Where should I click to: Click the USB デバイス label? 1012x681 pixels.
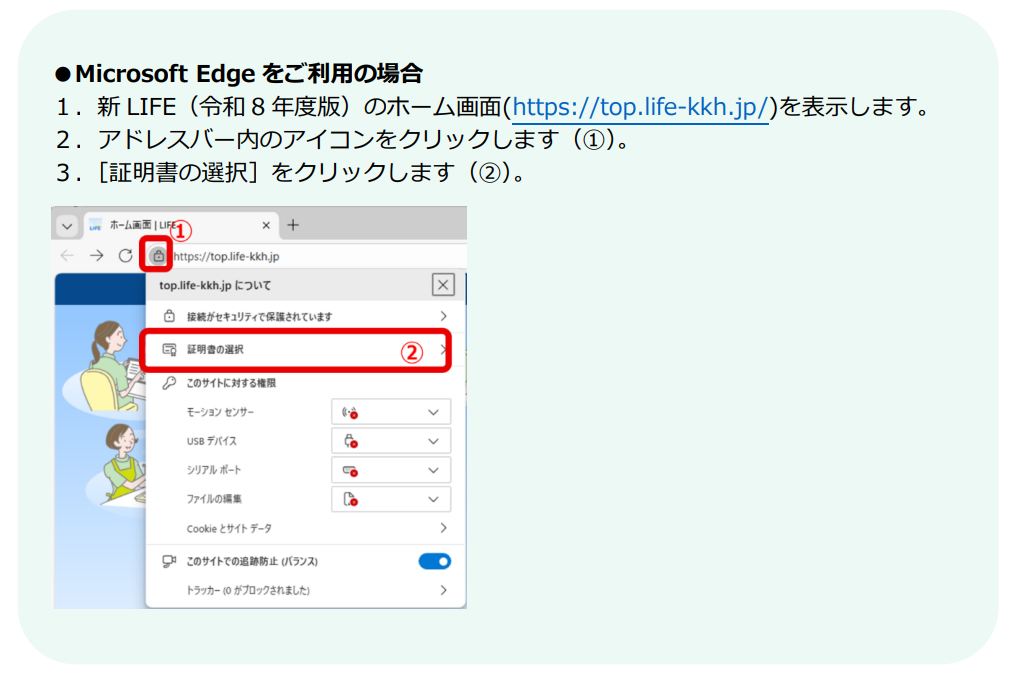[212, 441]
